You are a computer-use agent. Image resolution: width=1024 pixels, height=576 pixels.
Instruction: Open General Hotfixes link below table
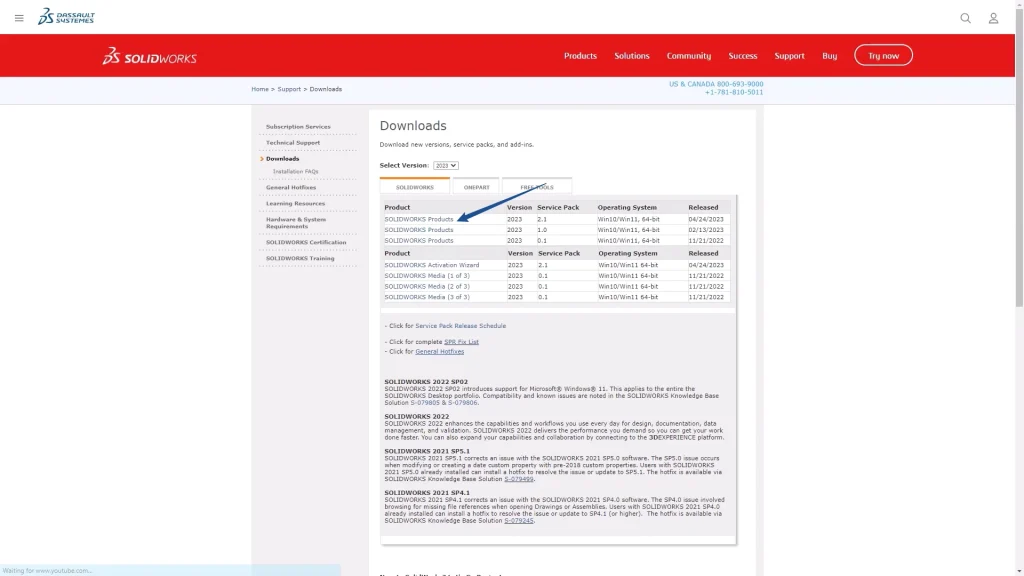click(440, 351)
